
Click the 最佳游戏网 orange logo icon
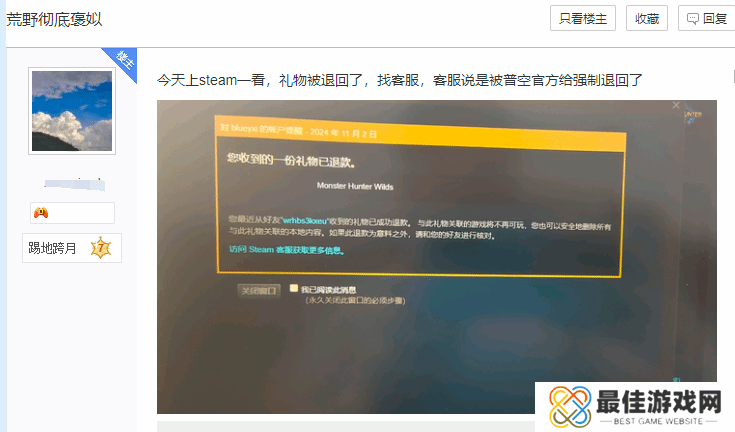coord(567,407)
